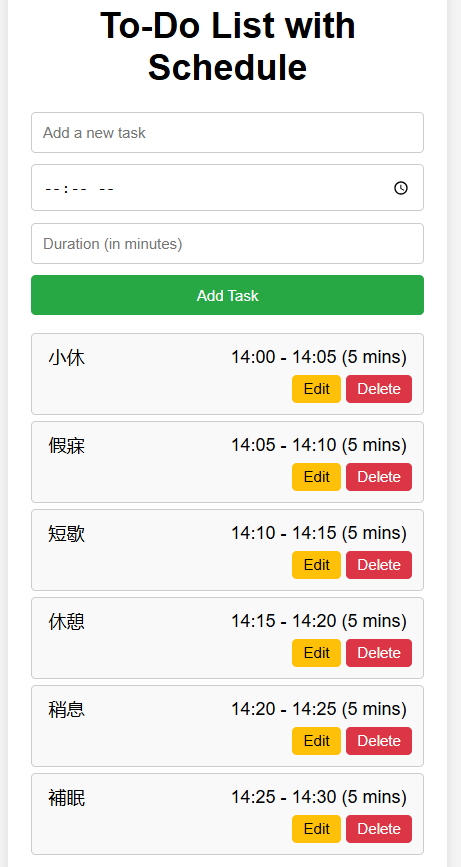Edit the 小休 task

click(316, 389)
